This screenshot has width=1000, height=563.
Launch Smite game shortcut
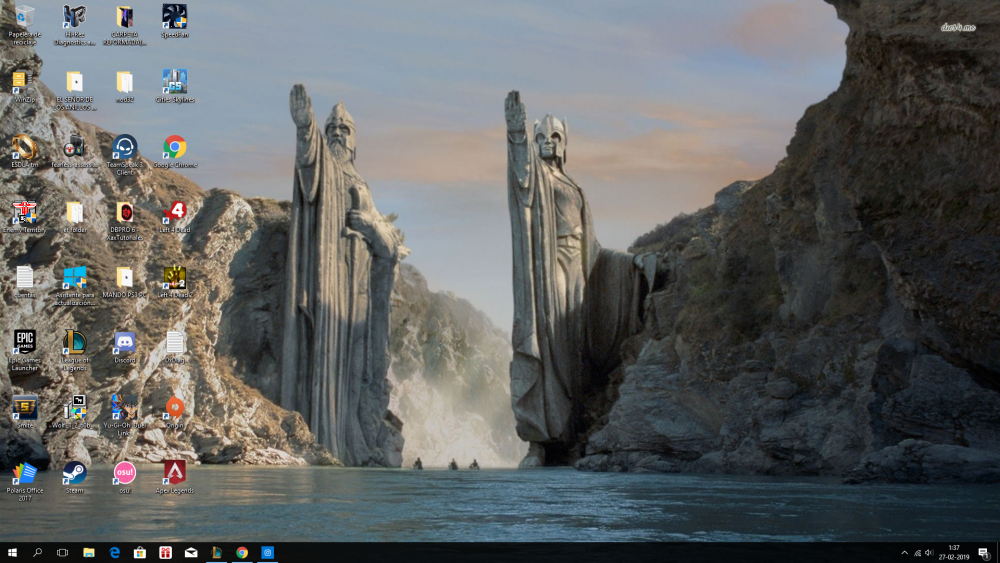point(24,411)
